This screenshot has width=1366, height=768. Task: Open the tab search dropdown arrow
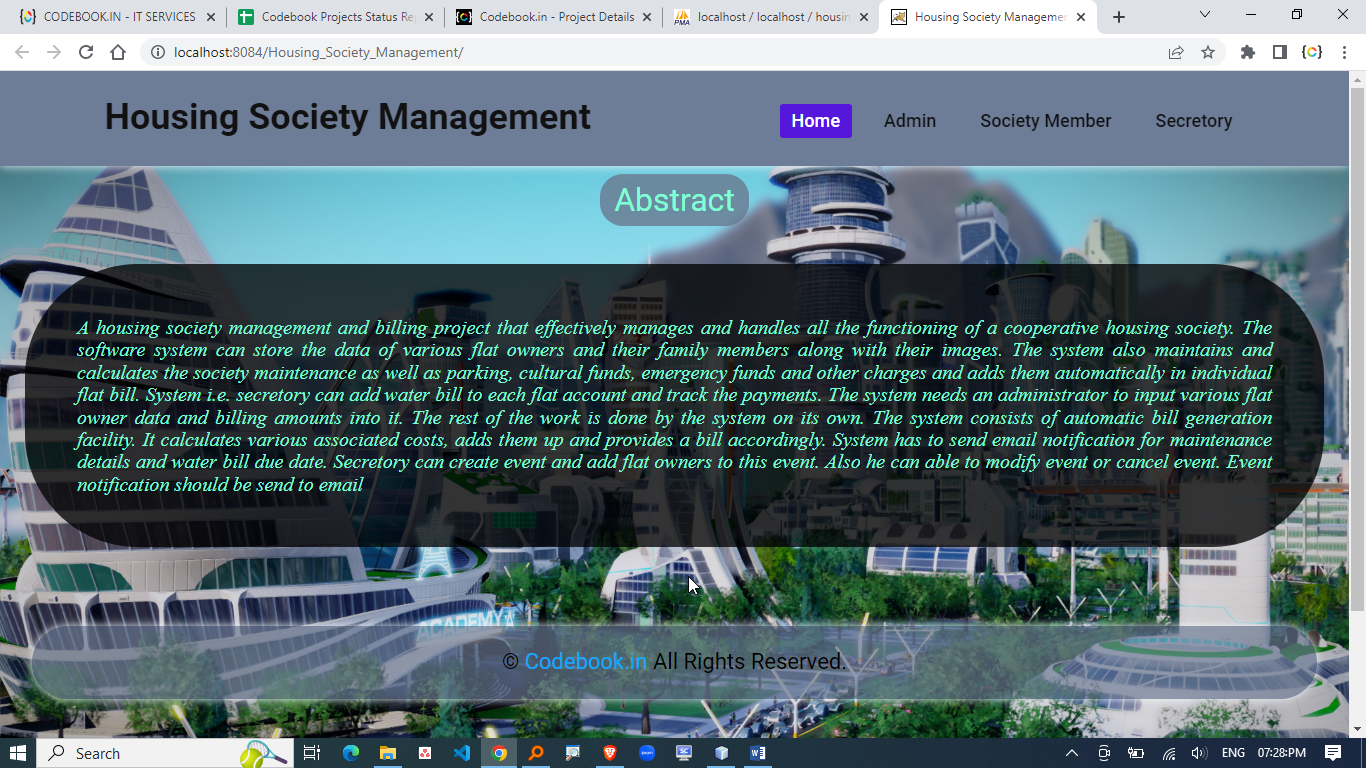tap(1205, 15)
